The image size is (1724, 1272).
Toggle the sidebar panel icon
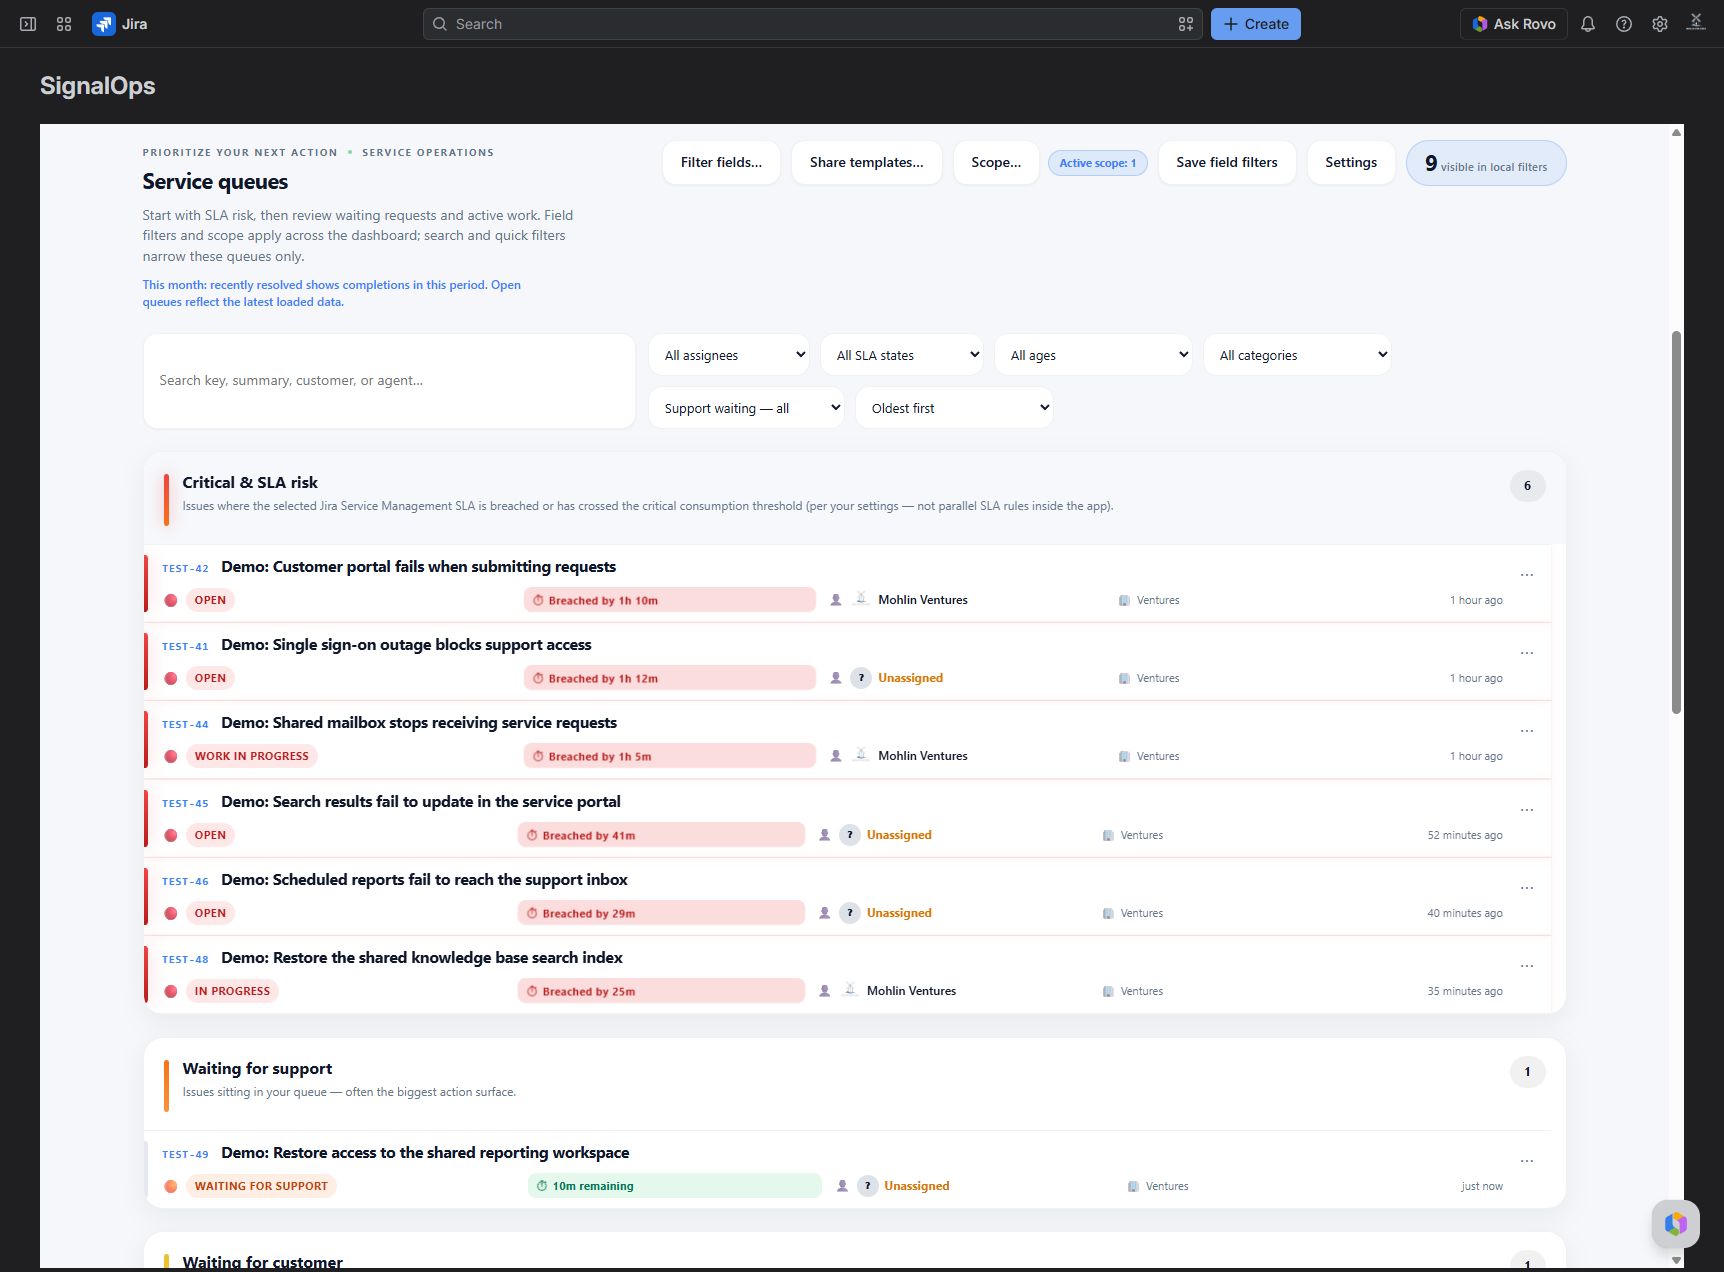28,24
